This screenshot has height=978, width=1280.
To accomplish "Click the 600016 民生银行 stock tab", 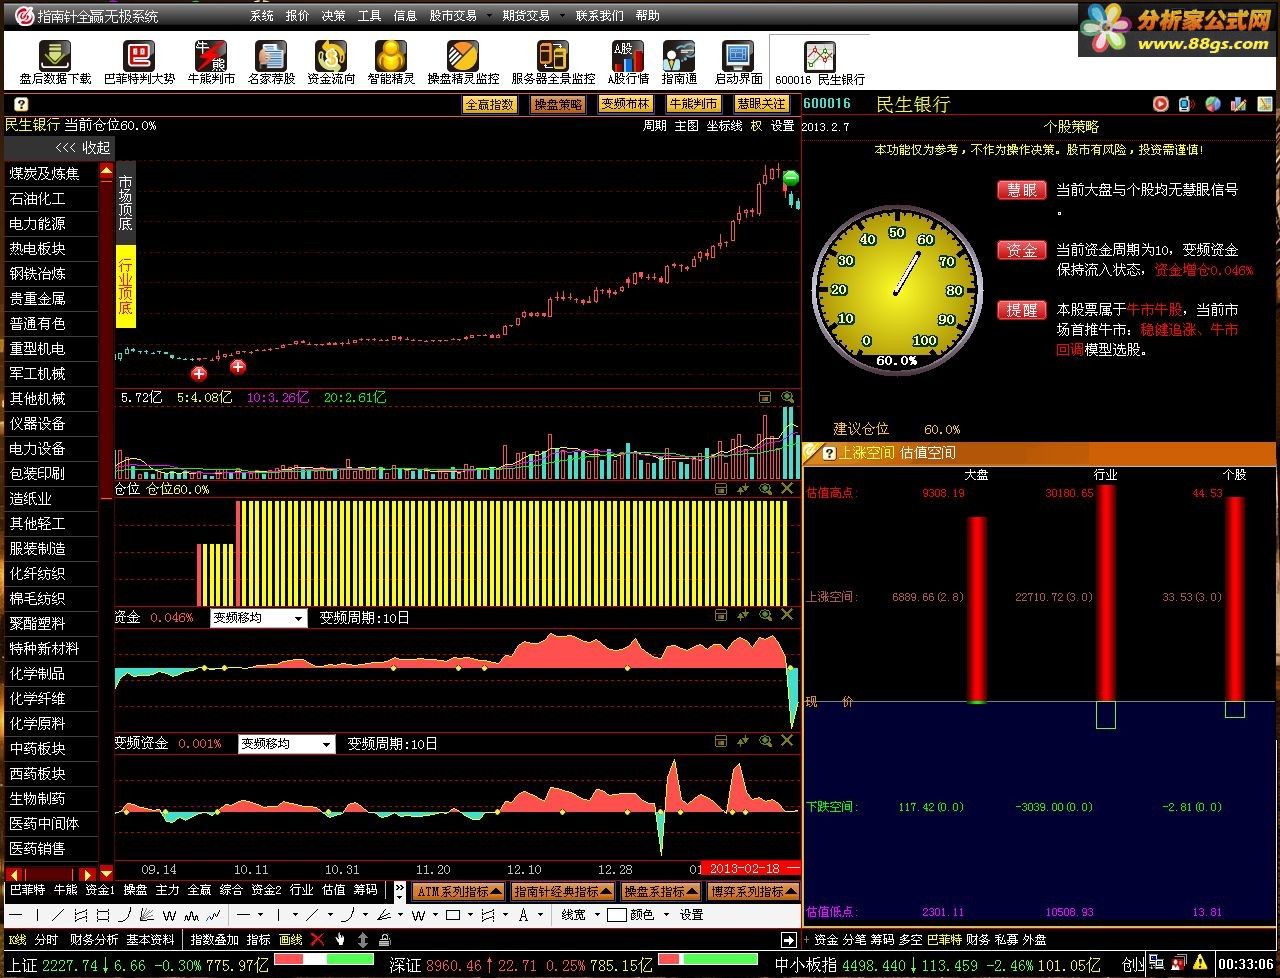I will [x=820, y=62].
